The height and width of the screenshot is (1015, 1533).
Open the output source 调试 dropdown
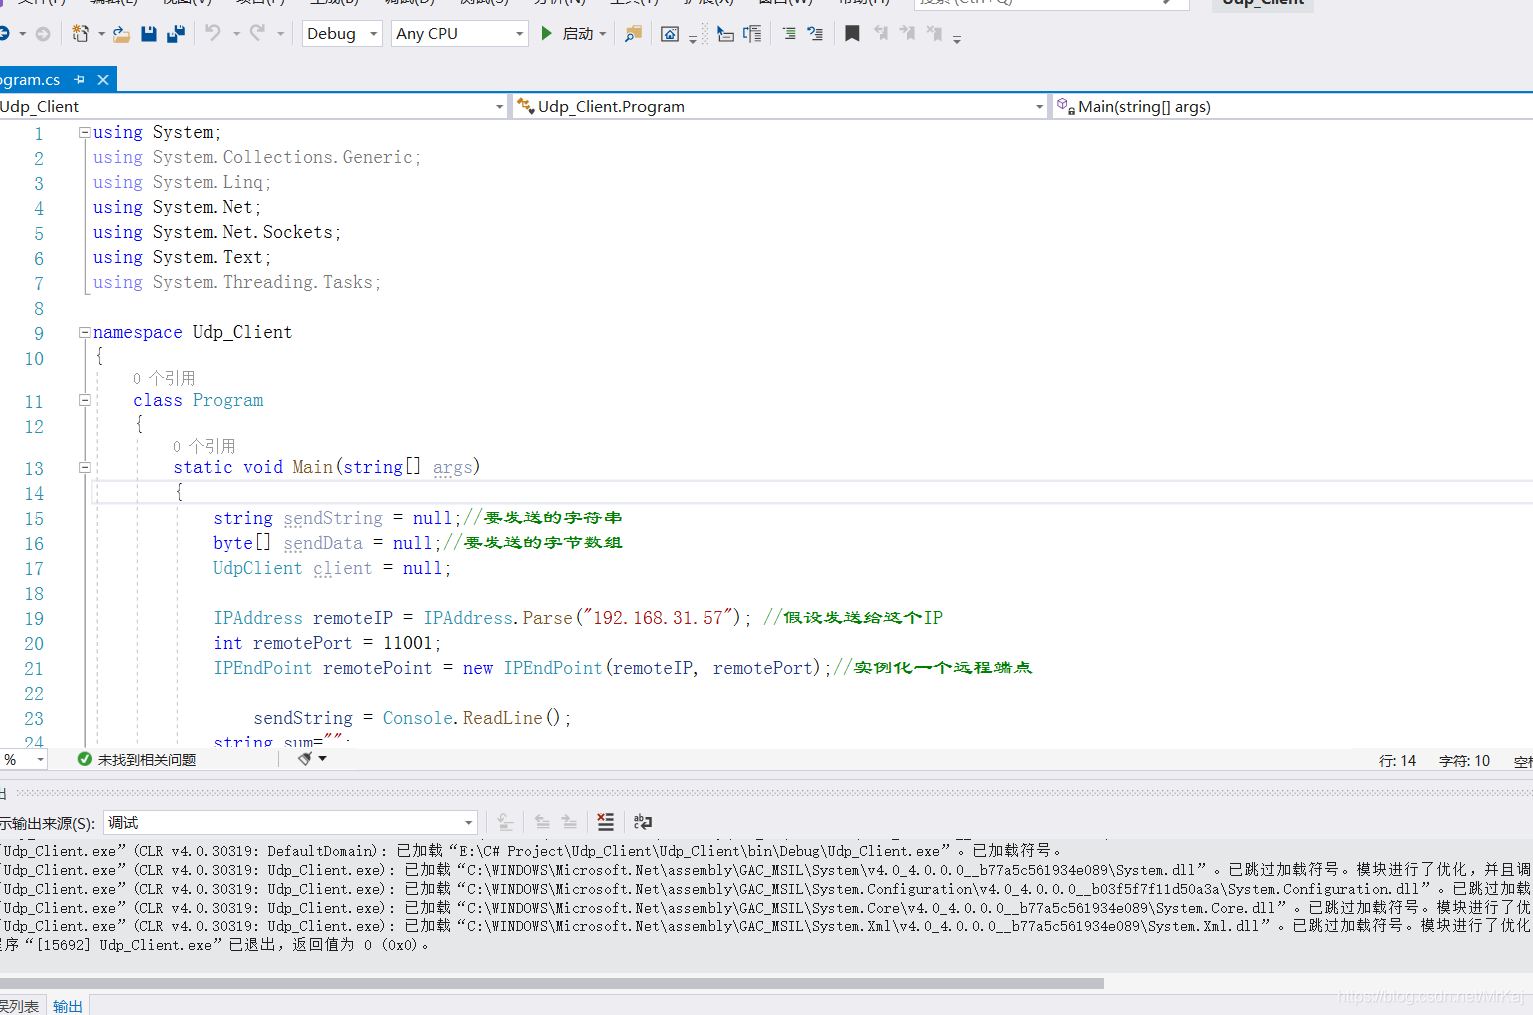click(290, 823)
